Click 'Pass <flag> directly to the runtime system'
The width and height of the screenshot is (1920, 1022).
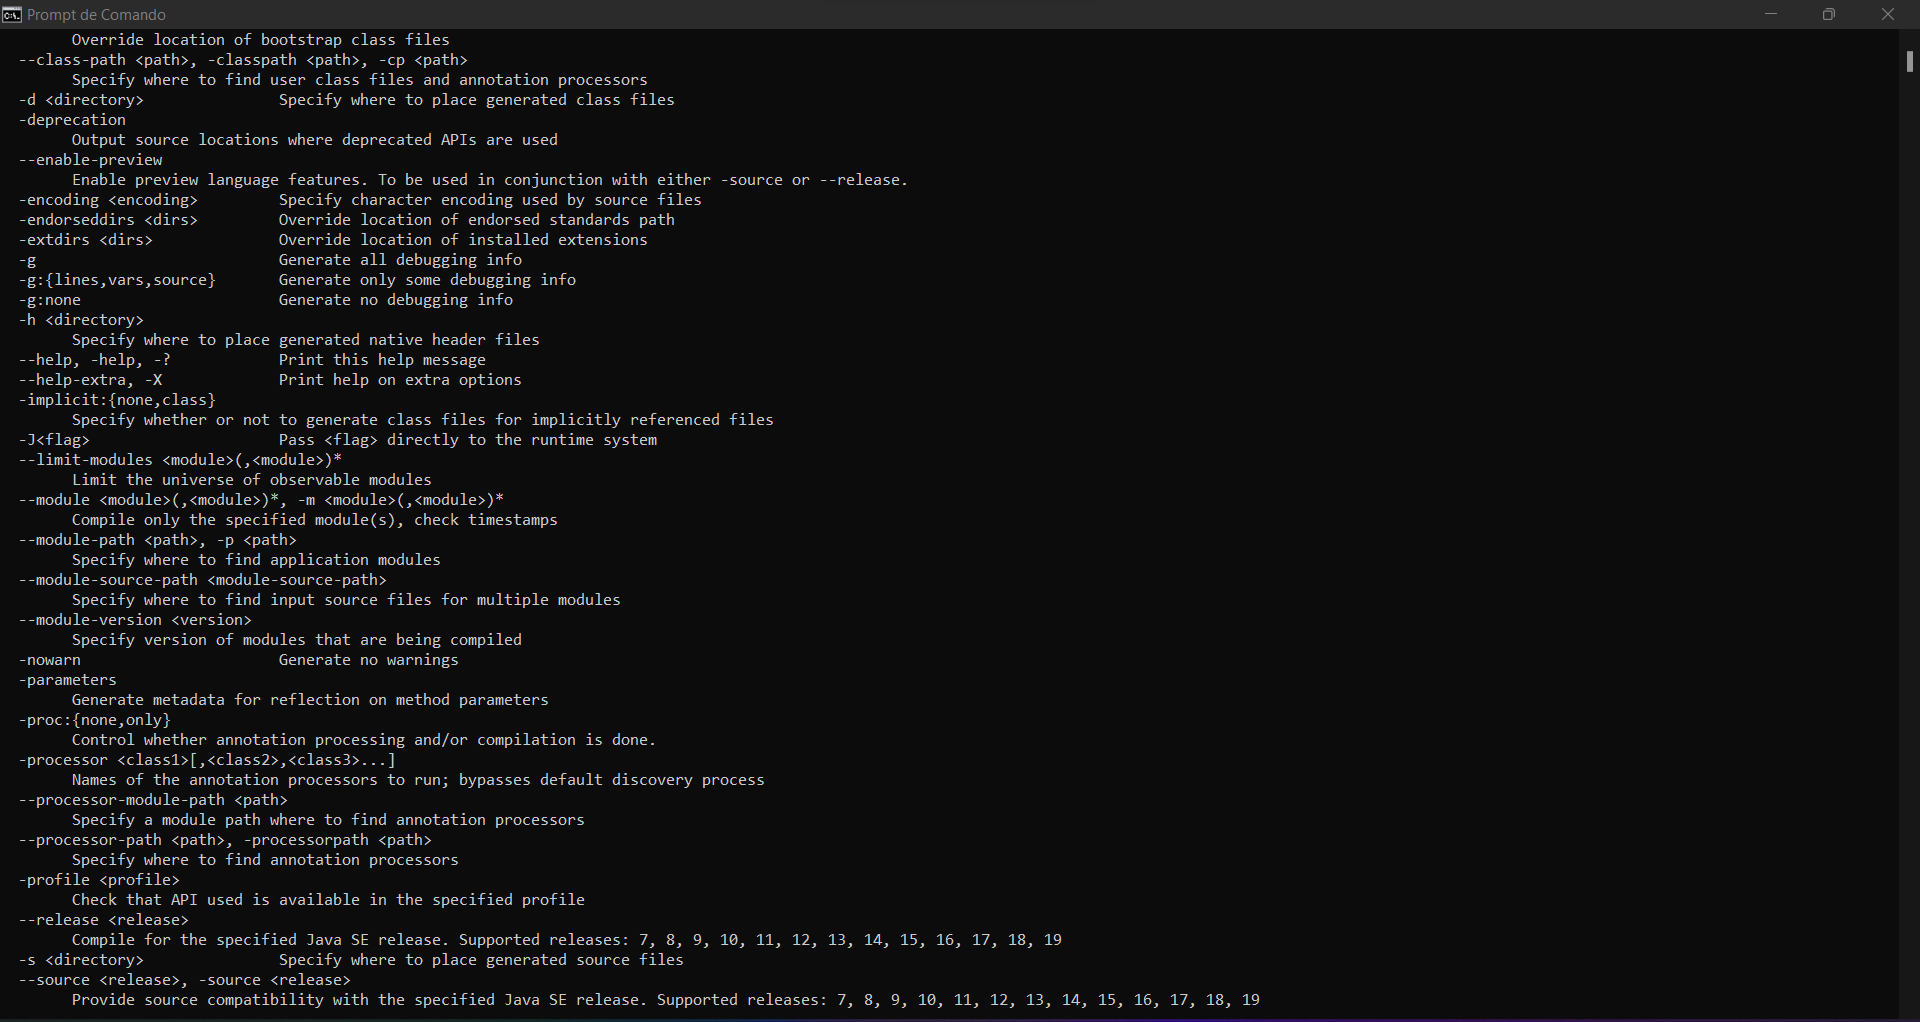pos(468,440)
